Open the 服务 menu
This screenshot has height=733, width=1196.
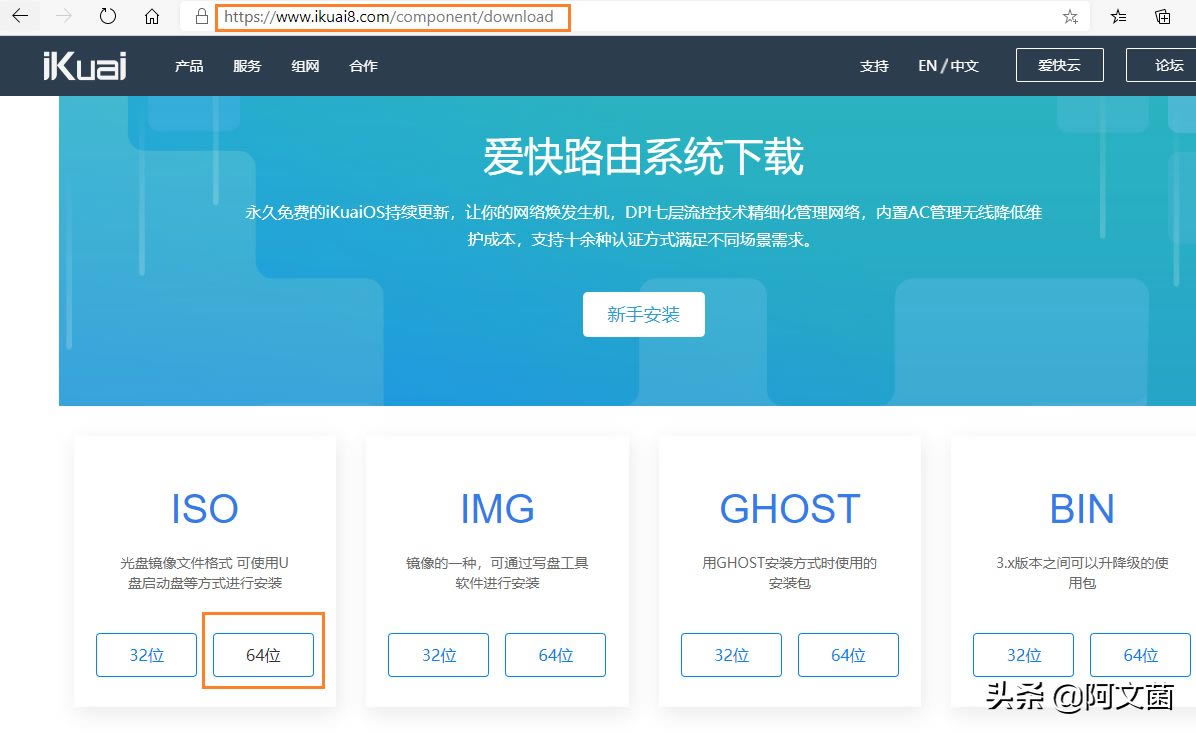pos(247,66)
